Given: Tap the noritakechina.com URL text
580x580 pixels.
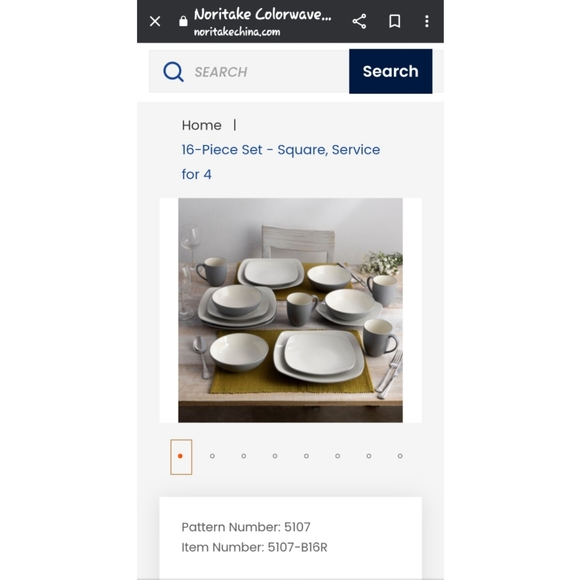Looking at the screenshot, I should (x=237, y=32).
